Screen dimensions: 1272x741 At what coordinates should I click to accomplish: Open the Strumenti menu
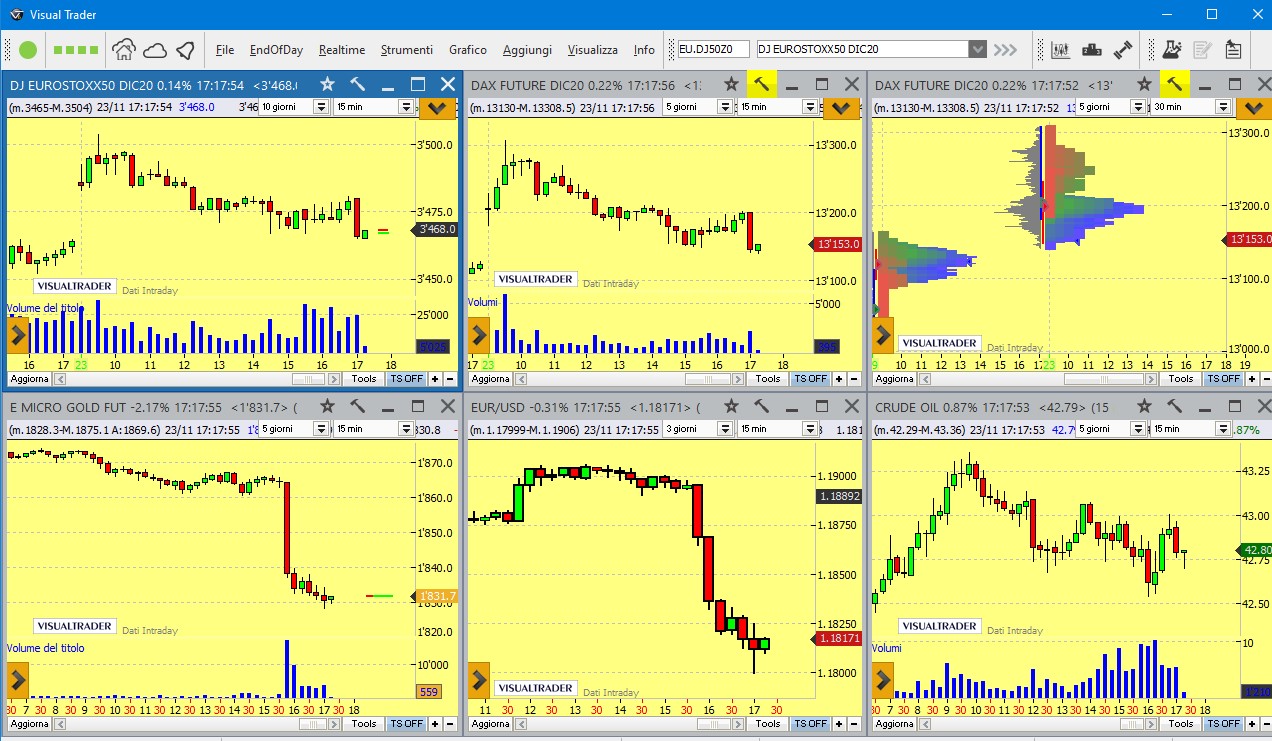tap(407, 50)
